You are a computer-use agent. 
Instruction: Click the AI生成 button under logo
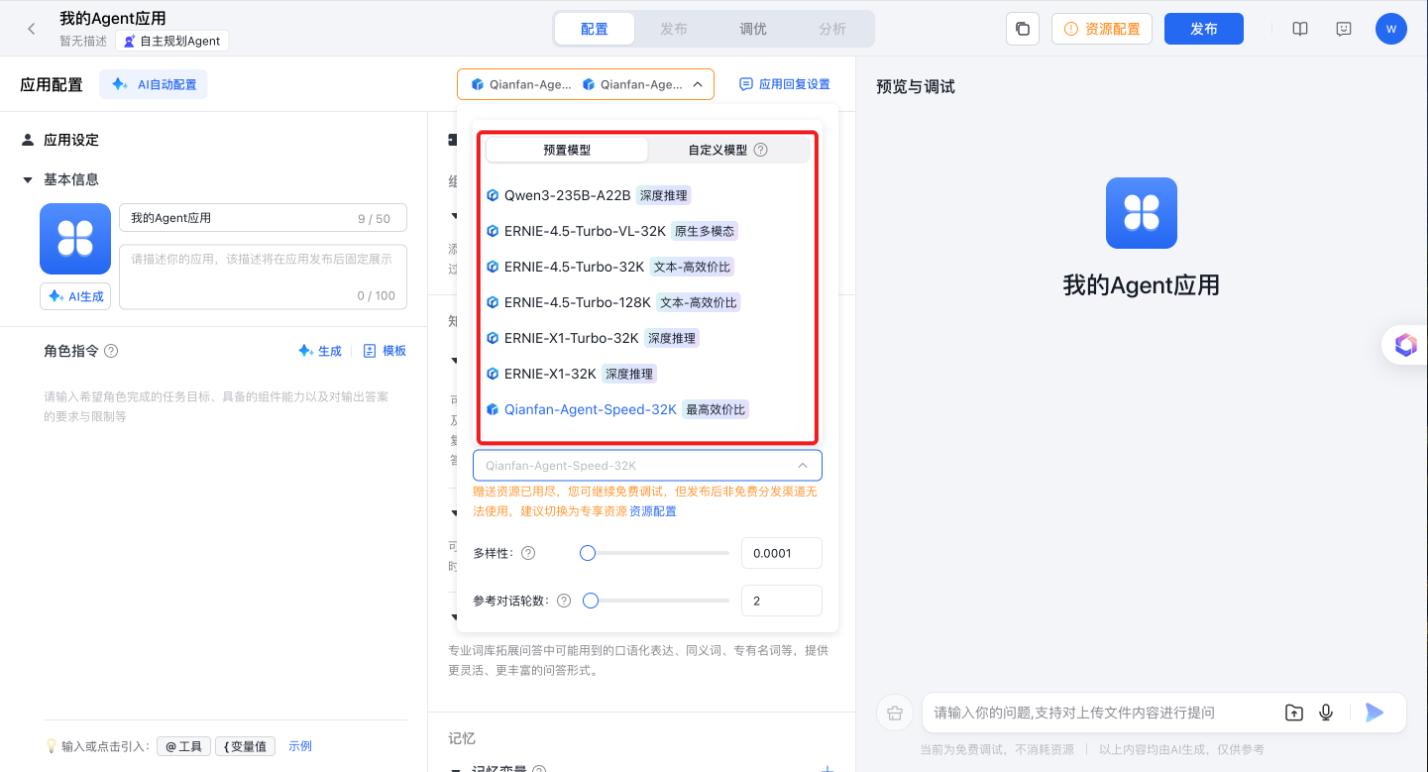(75, 297)
